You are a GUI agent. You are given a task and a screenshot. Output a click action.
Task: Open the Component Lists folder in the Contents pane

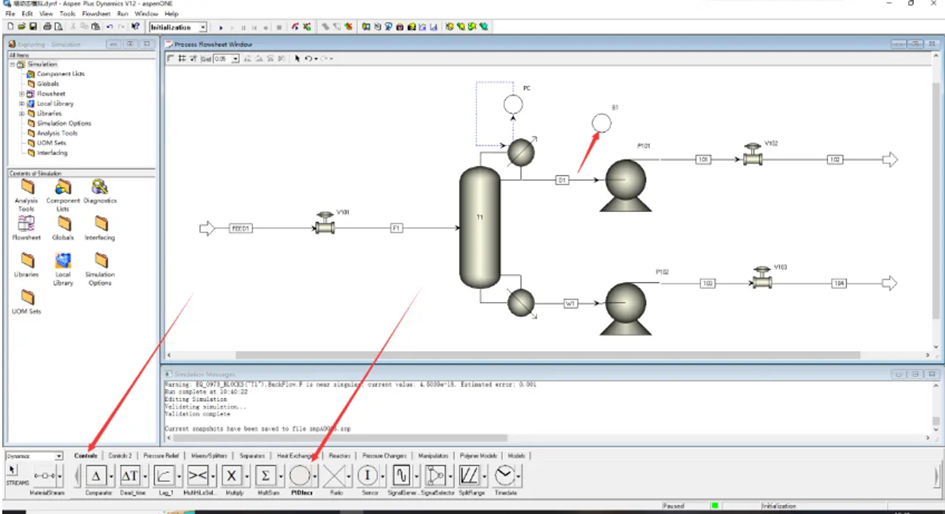click(x=63, y=195)
